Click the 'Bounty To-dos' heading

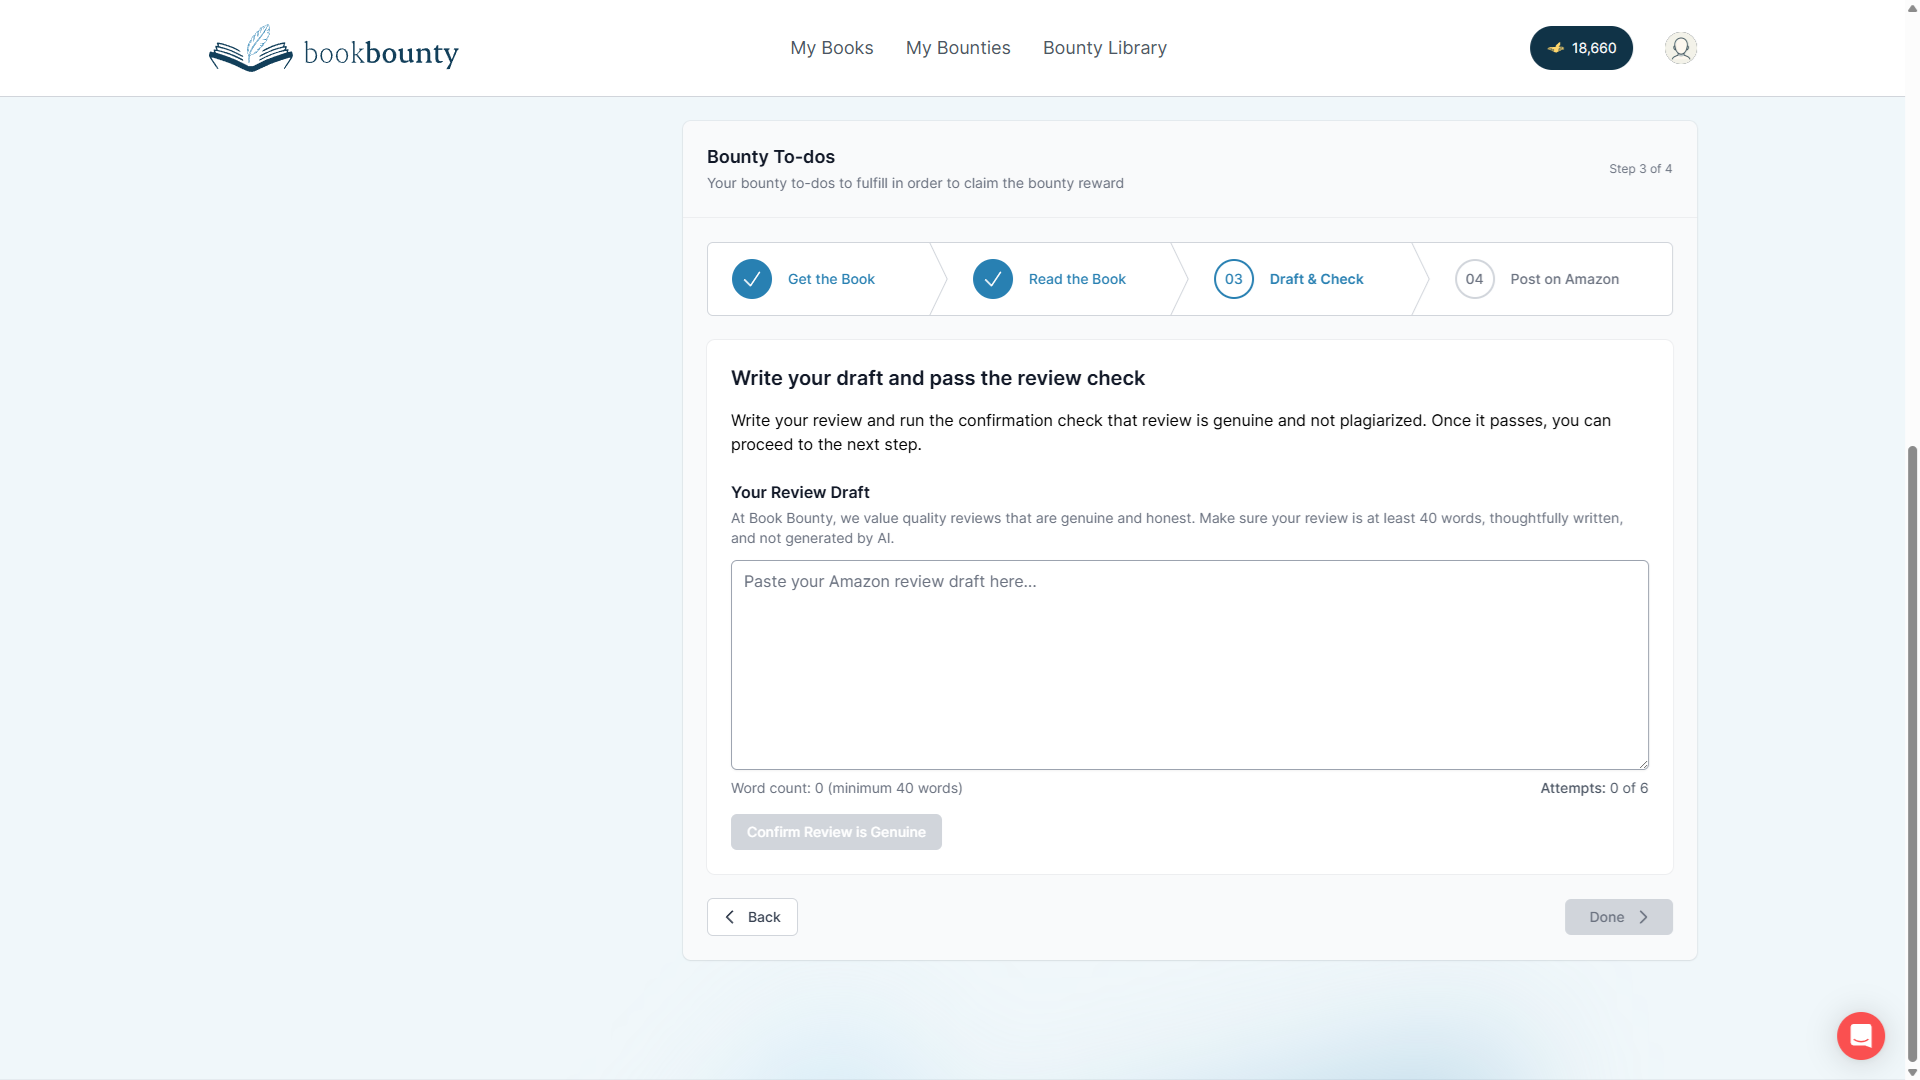click(x=770, y=157)
